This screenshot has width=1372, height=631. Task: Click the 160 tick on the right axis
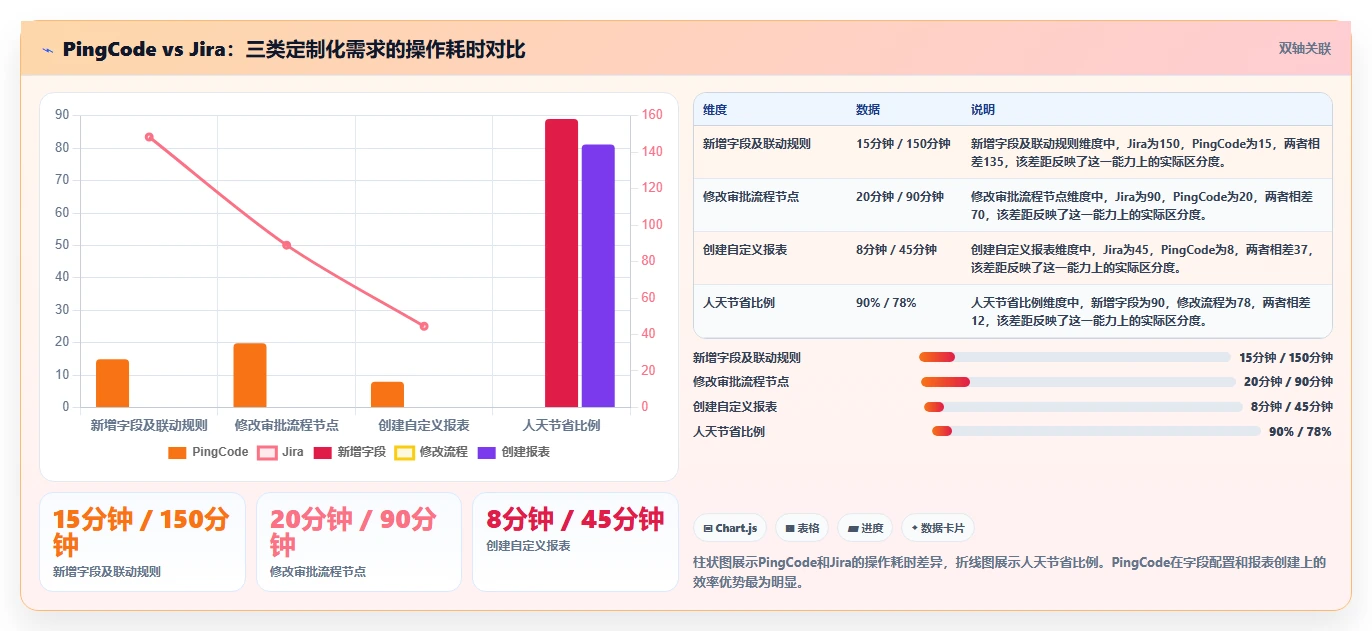click(651, 115)
